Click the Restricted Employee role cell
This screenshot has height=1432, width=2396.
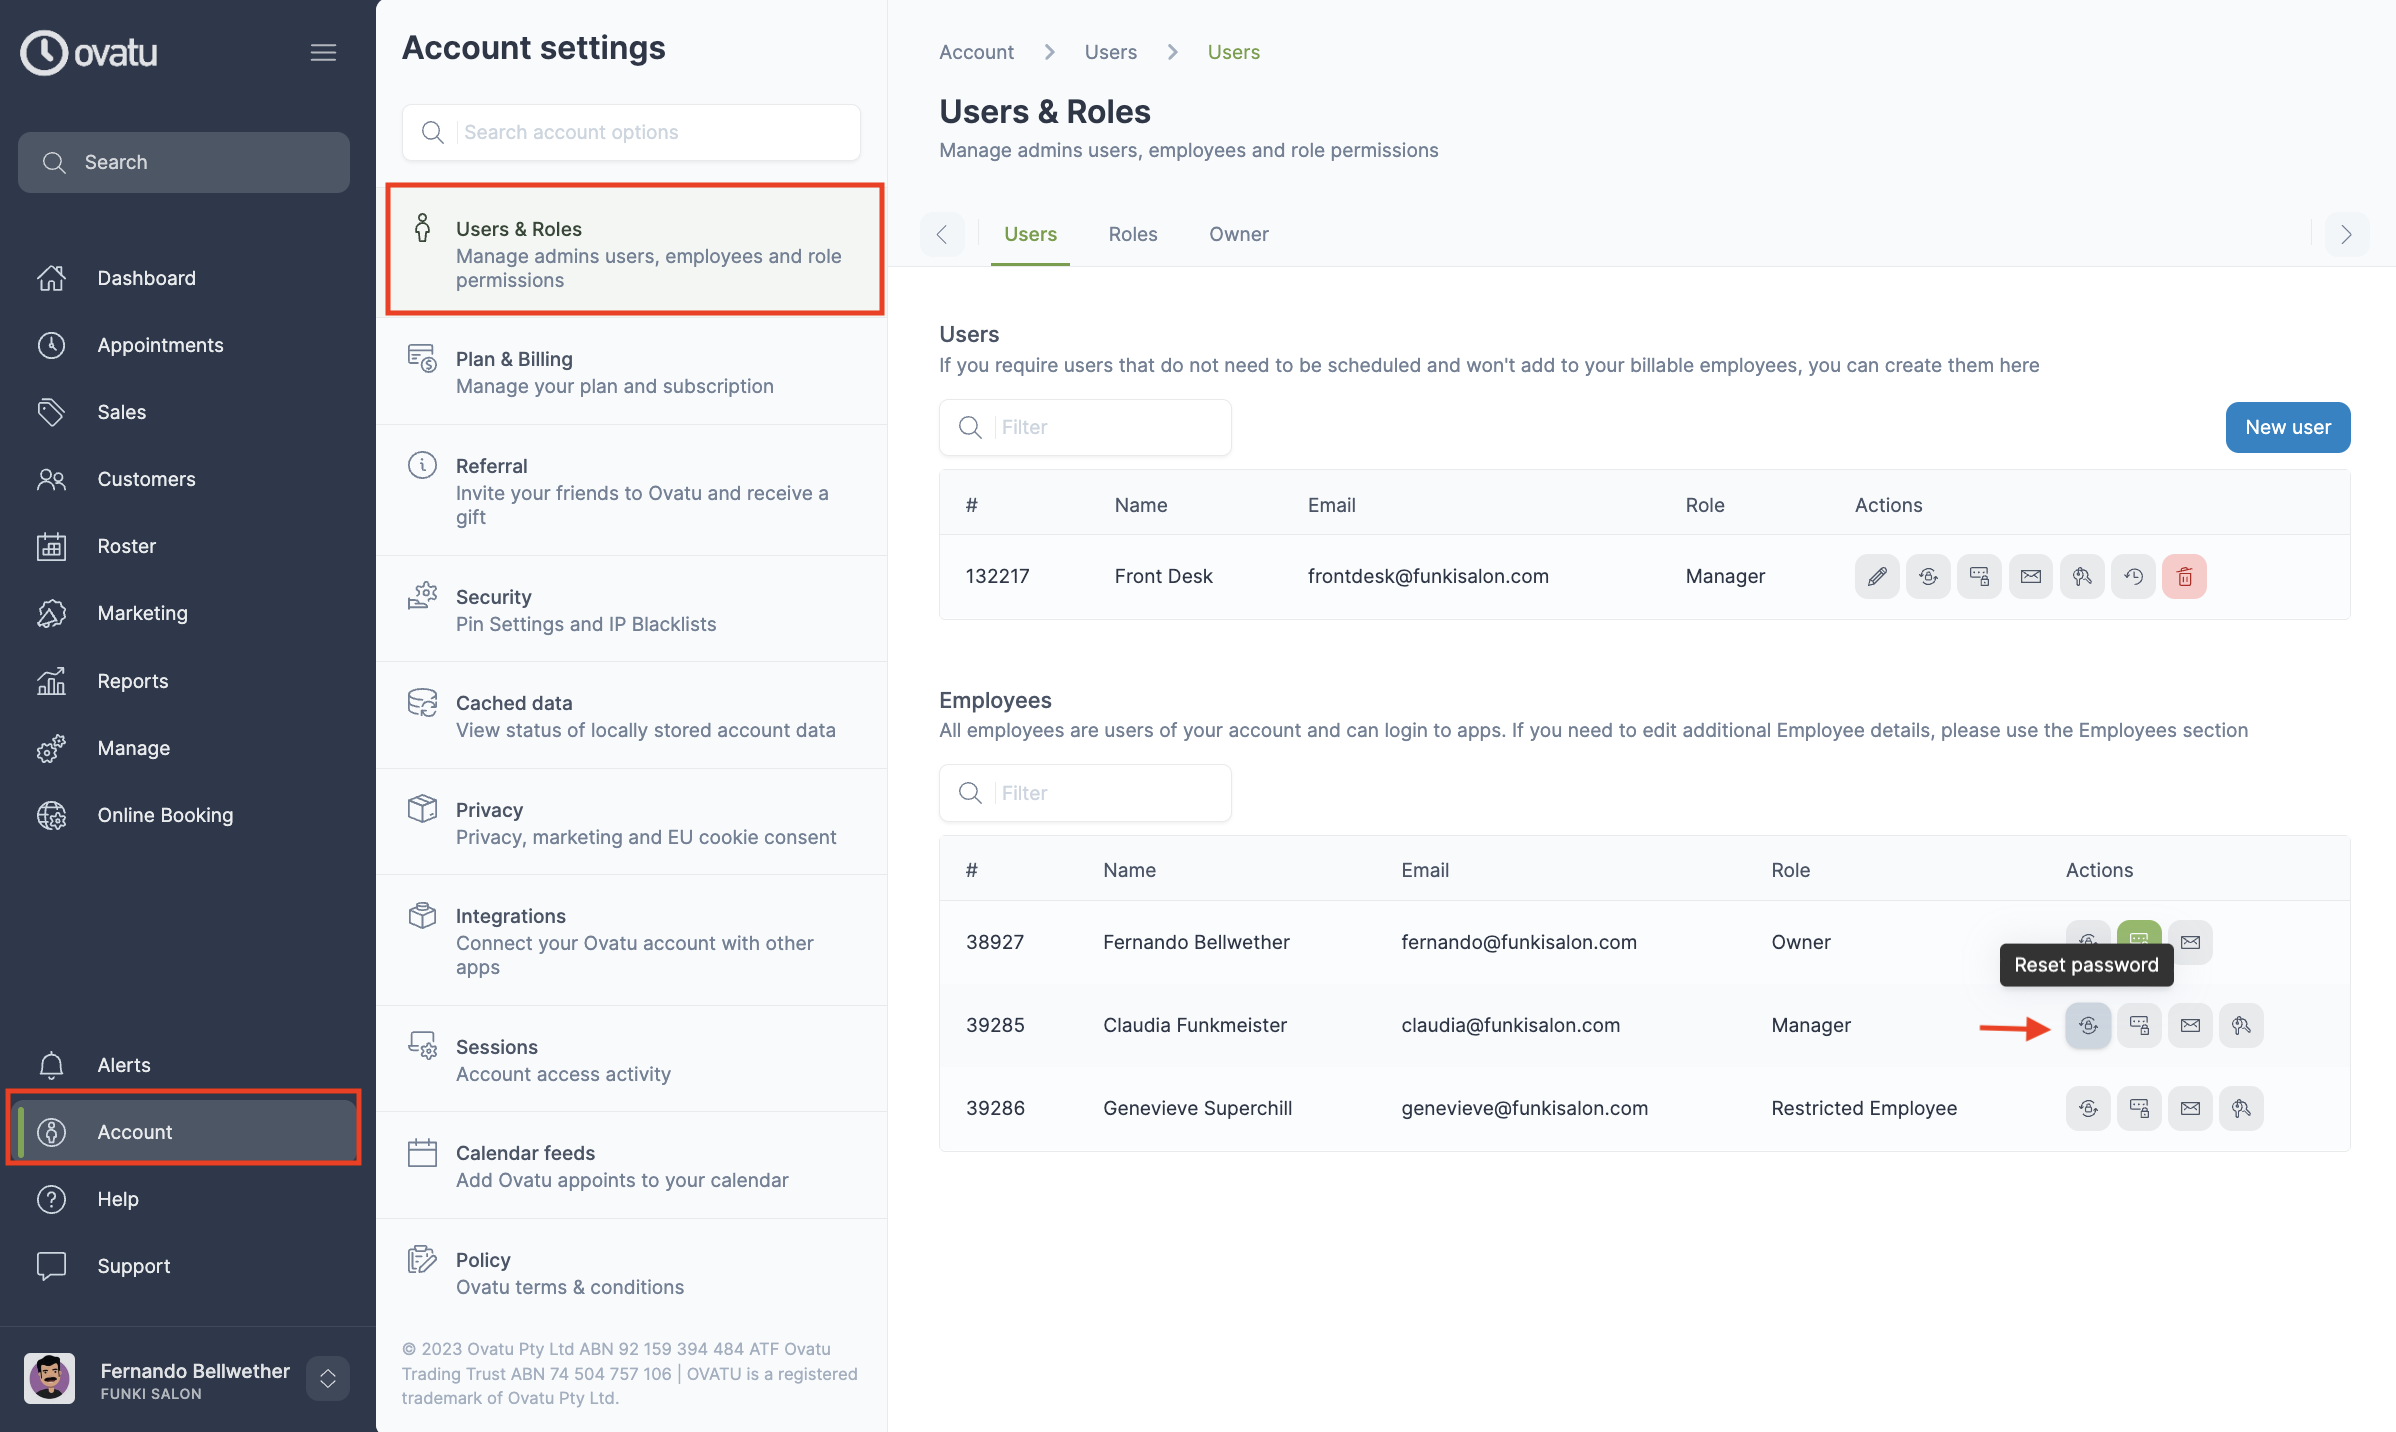[x=1864, y=1108]
